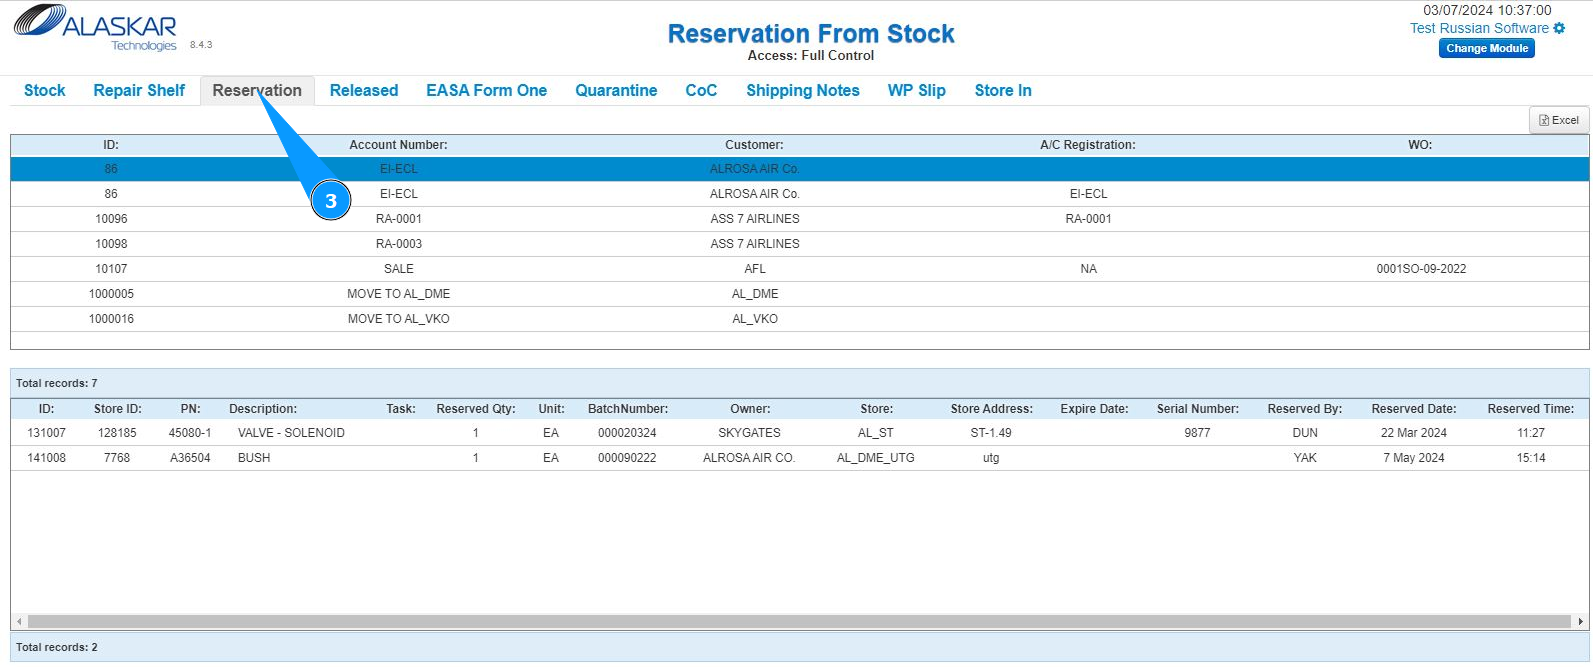Switch to the Shipping Notes tab
The image size is (1593, 667).
coord(802,90)
